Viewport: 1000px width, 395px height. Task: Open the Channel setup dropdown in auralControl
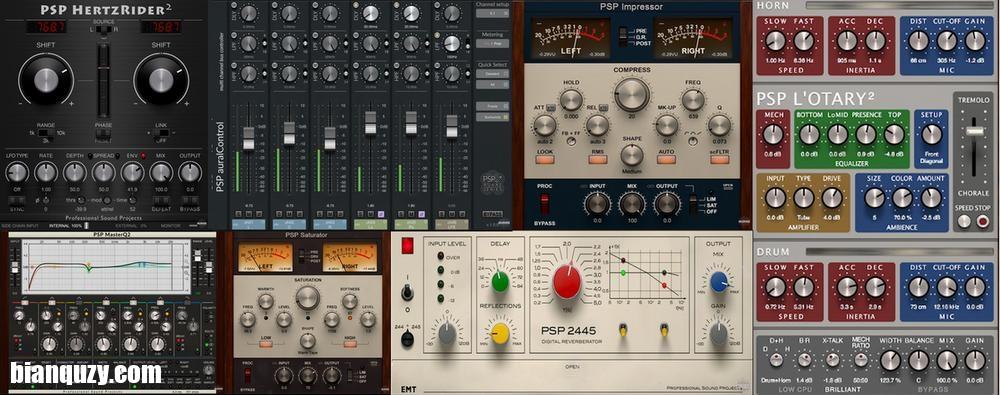(x=492, y=13)
